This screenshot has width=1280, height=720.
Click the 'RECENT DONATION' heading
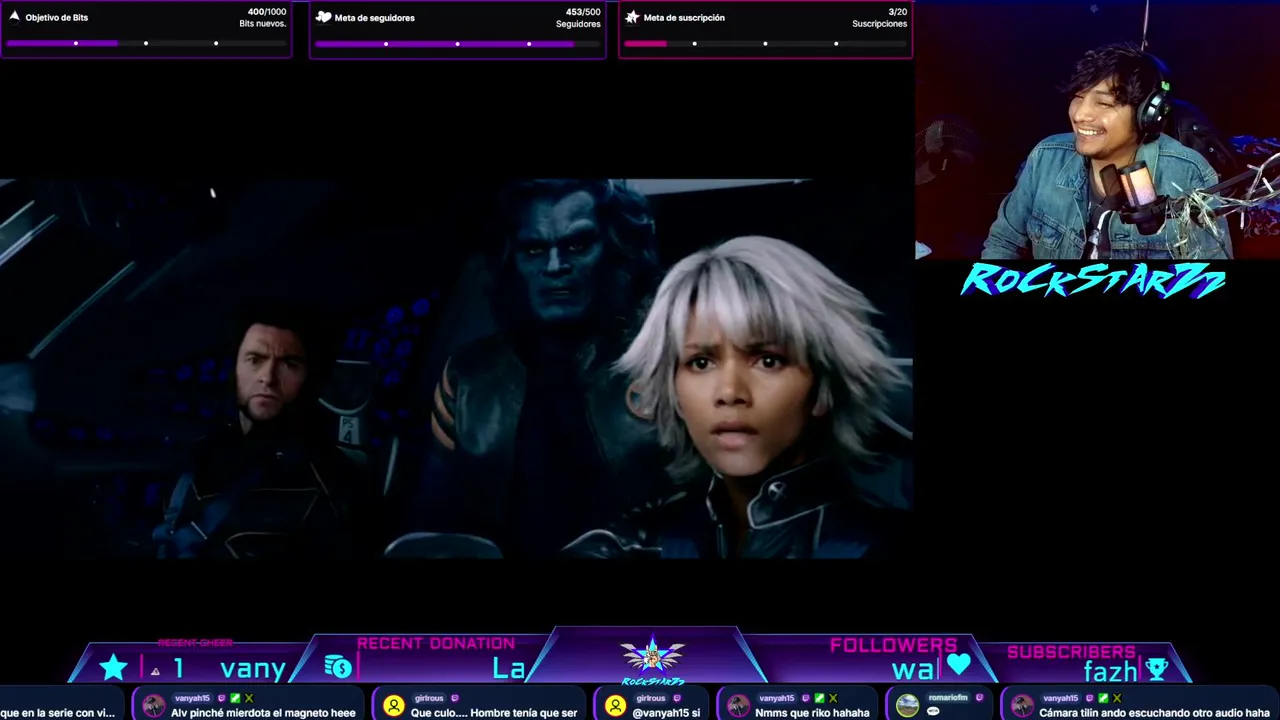(x=436, y=643)
